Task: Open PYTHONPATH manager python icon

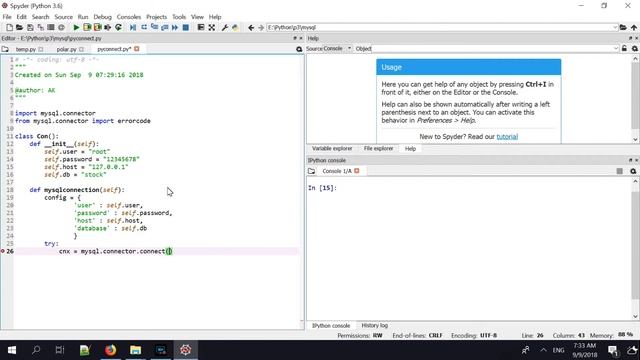Action: (235, 27)
